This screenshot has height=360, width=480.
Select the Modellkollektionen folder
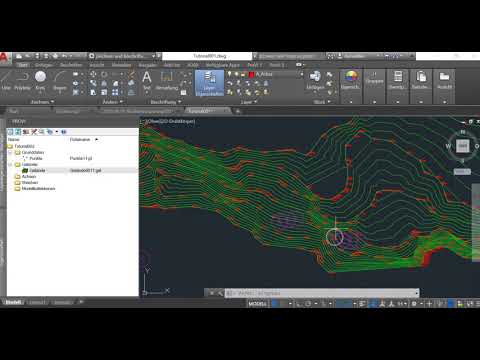tap(38, 188)
